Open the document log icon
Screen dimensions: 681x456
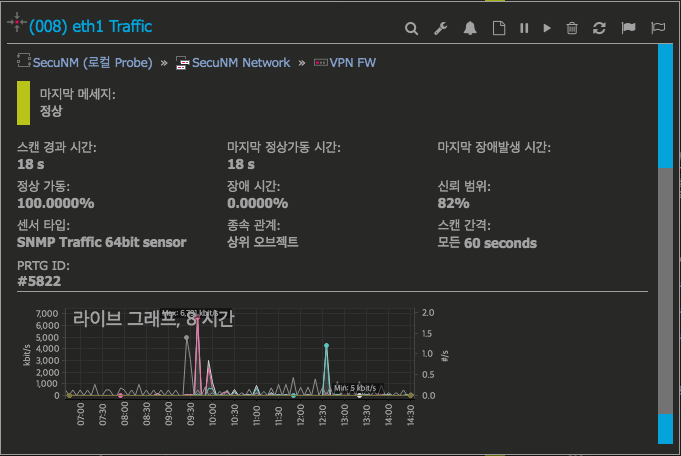pos(499,28)
